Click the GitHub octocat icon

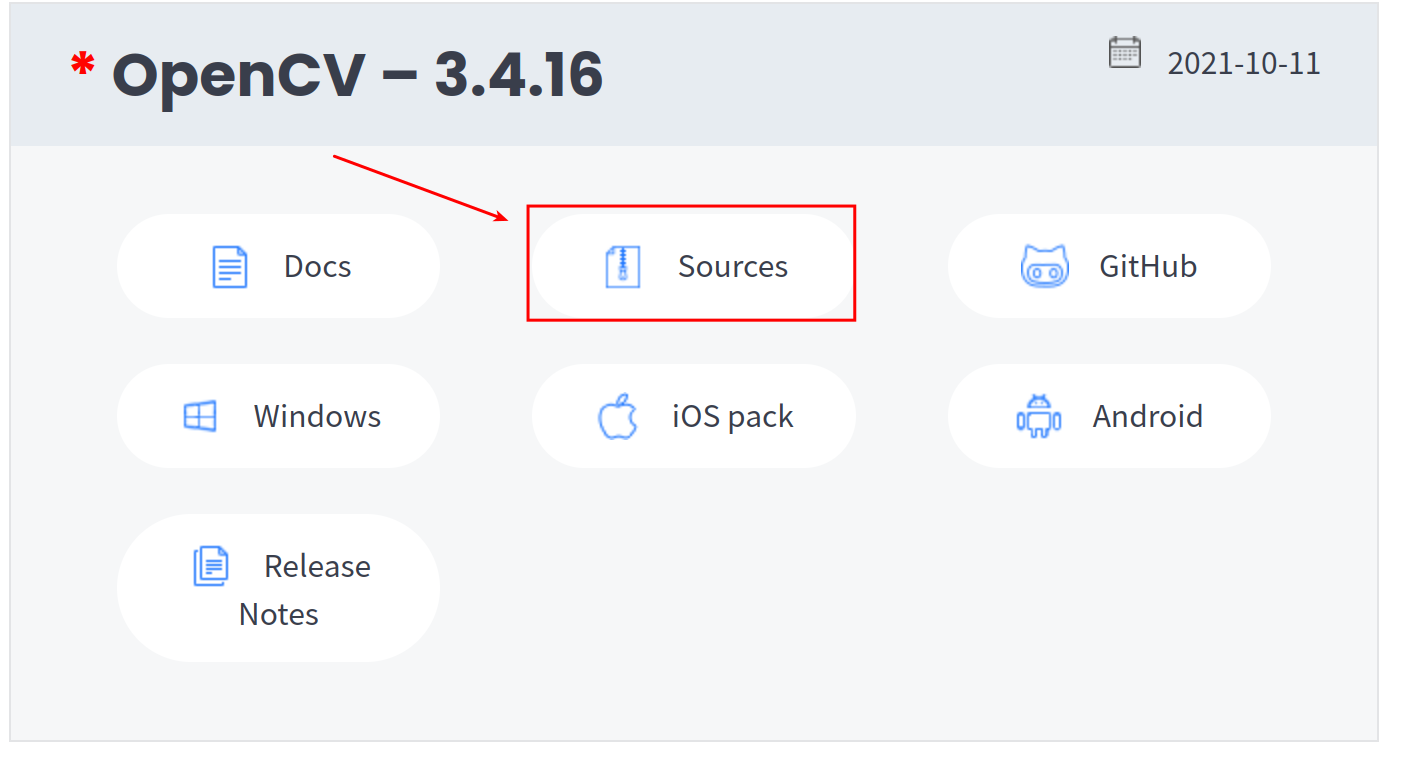[x=1044, y=267]
